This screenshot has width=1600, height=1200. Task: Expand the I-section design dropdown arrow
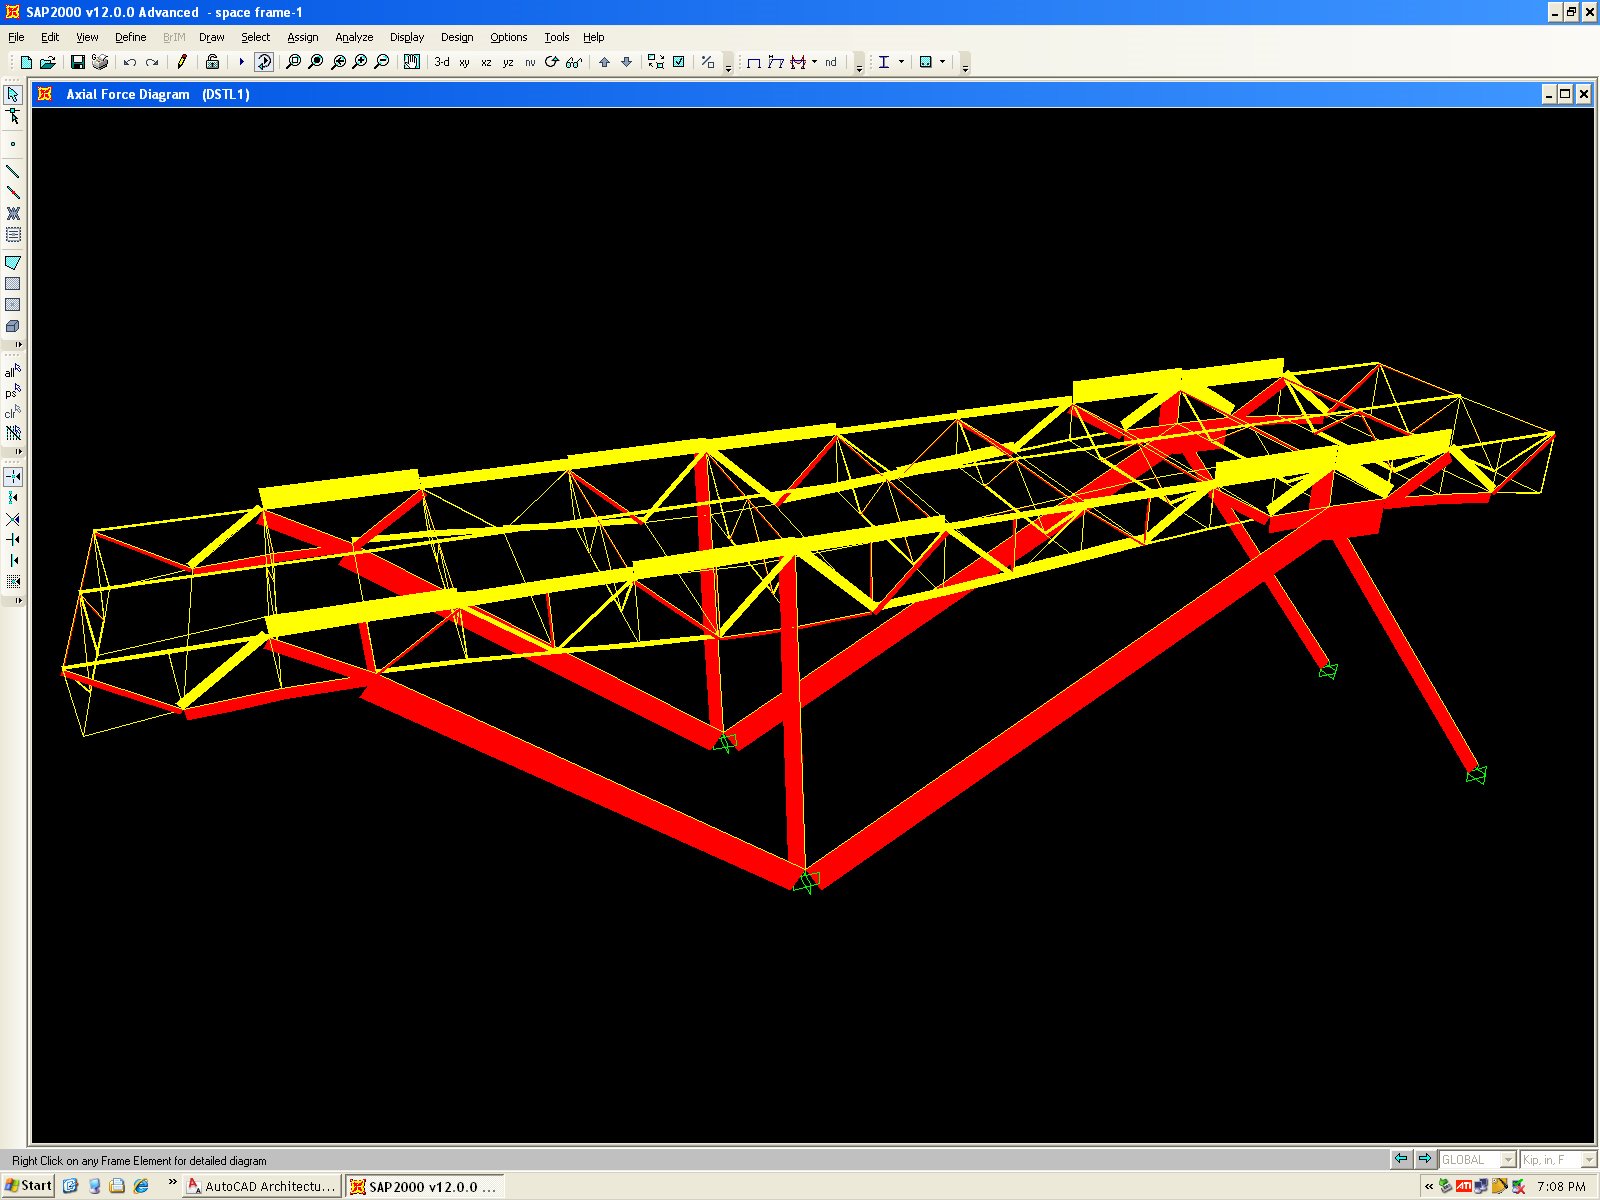point(901,62)
